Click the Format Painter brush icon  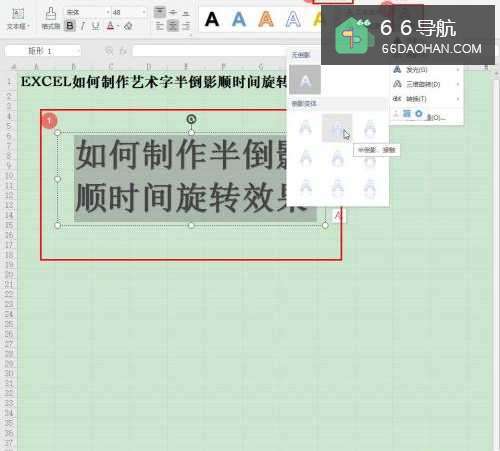[x=51, y=18]
